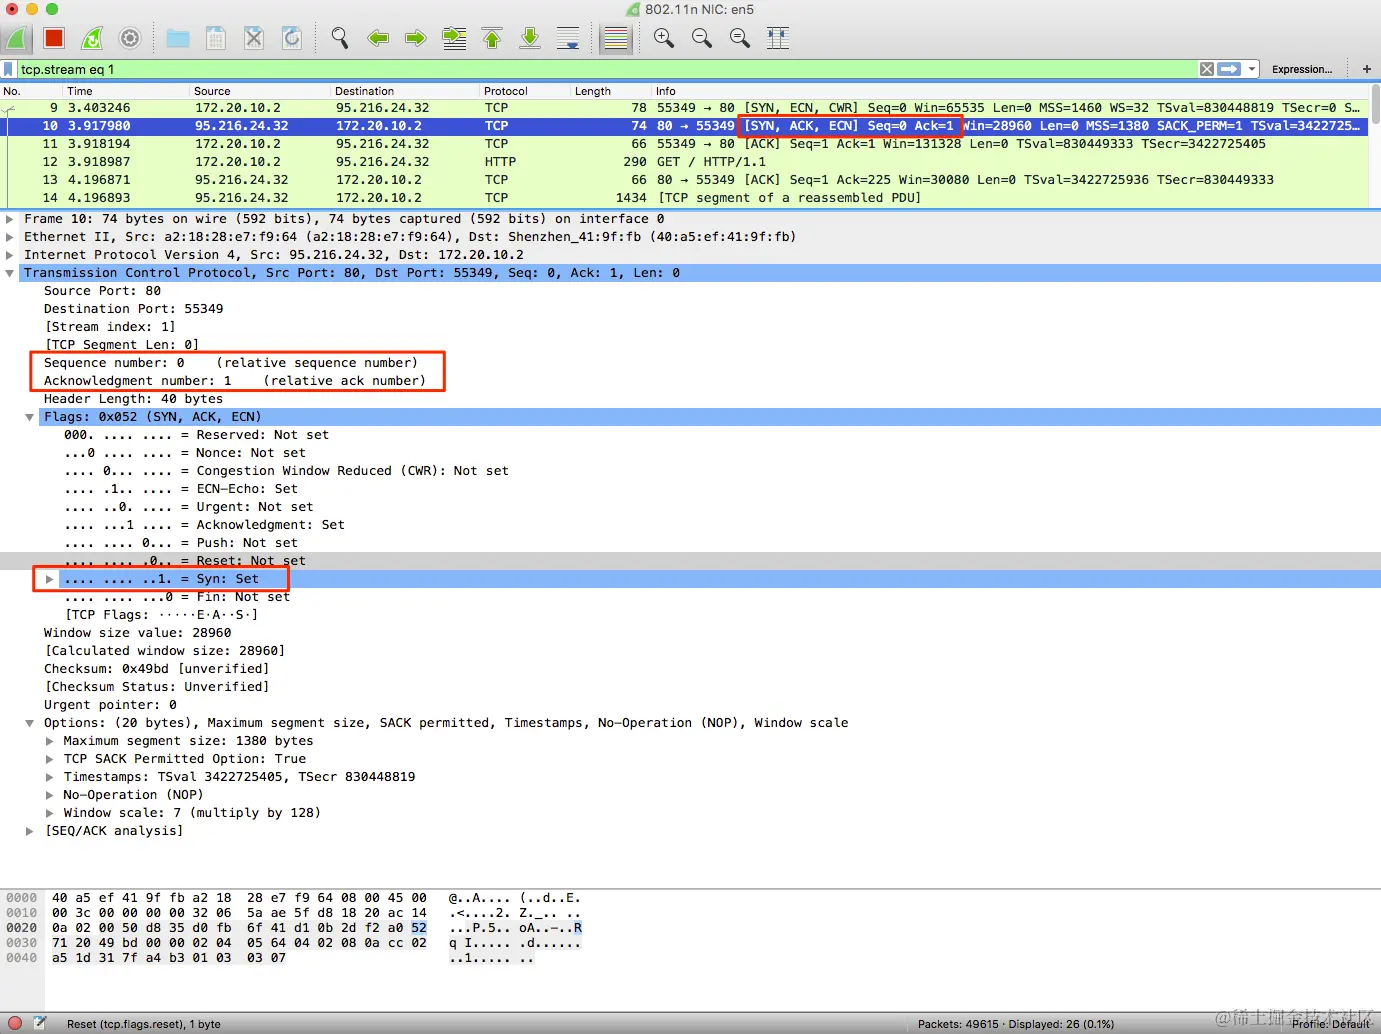Stop the running capture
The image size is (1381, 1034).
click(54, 38)
